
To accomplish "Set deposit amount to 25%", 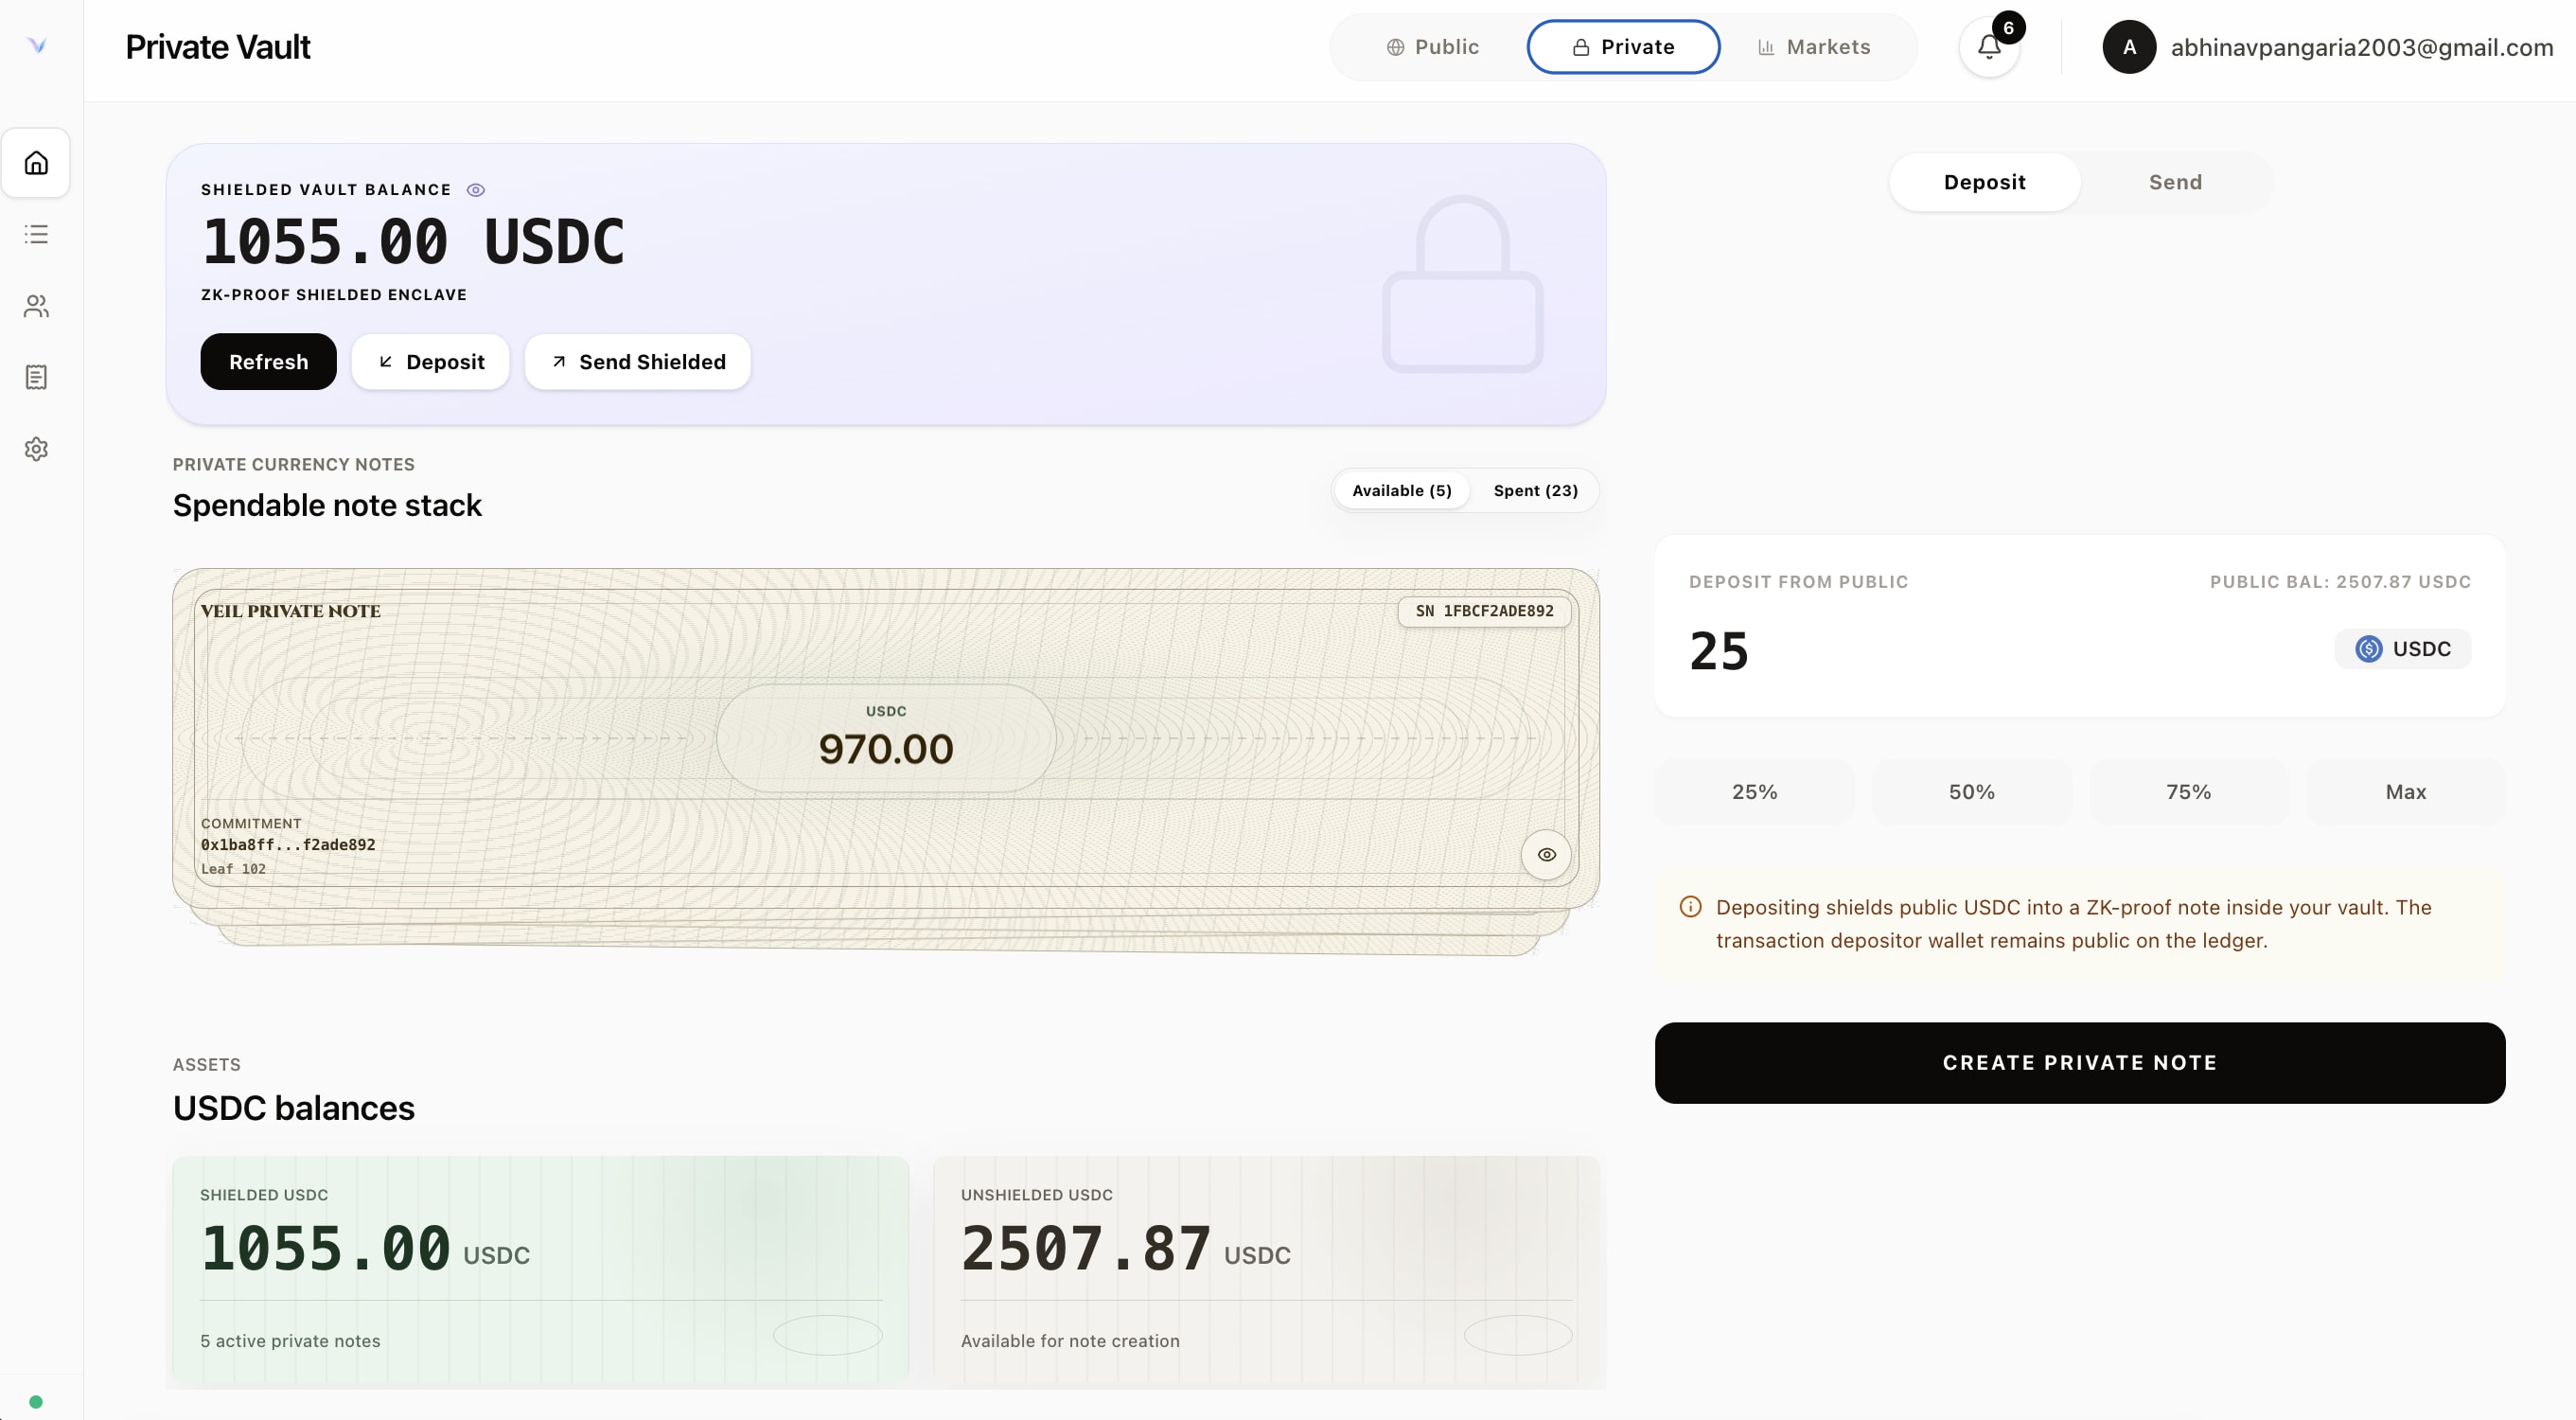I will (1754, 792).
